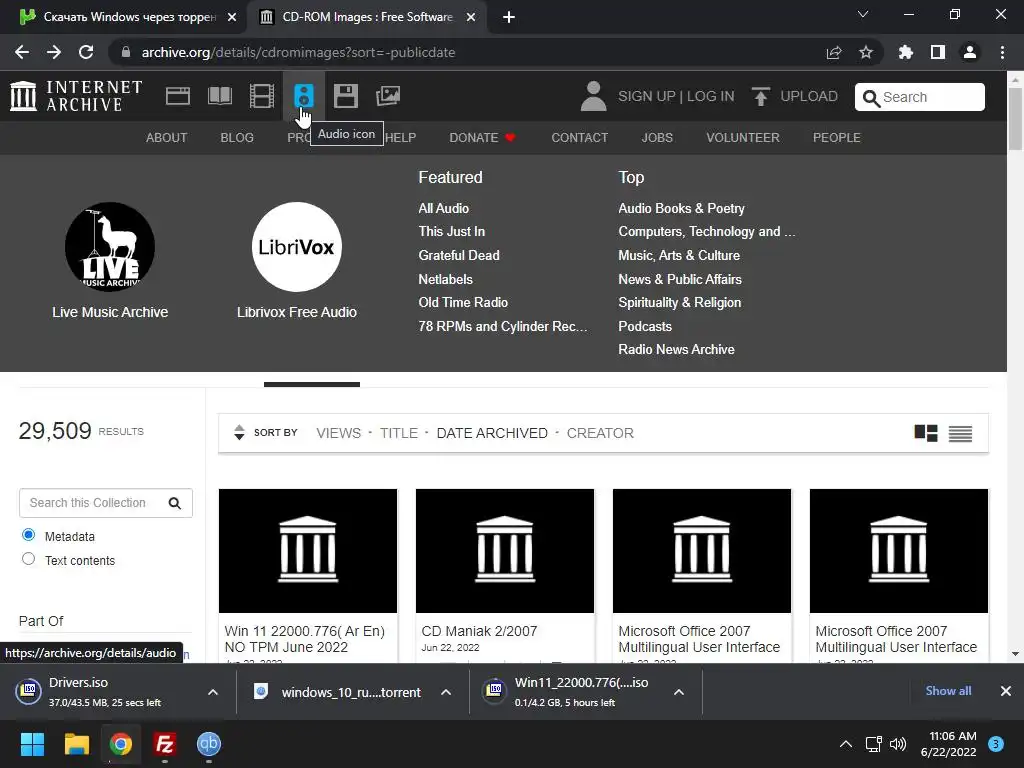Click the share page icon in address bar
The width and height of the screenshot is (1024, 768).
[834, 52]
